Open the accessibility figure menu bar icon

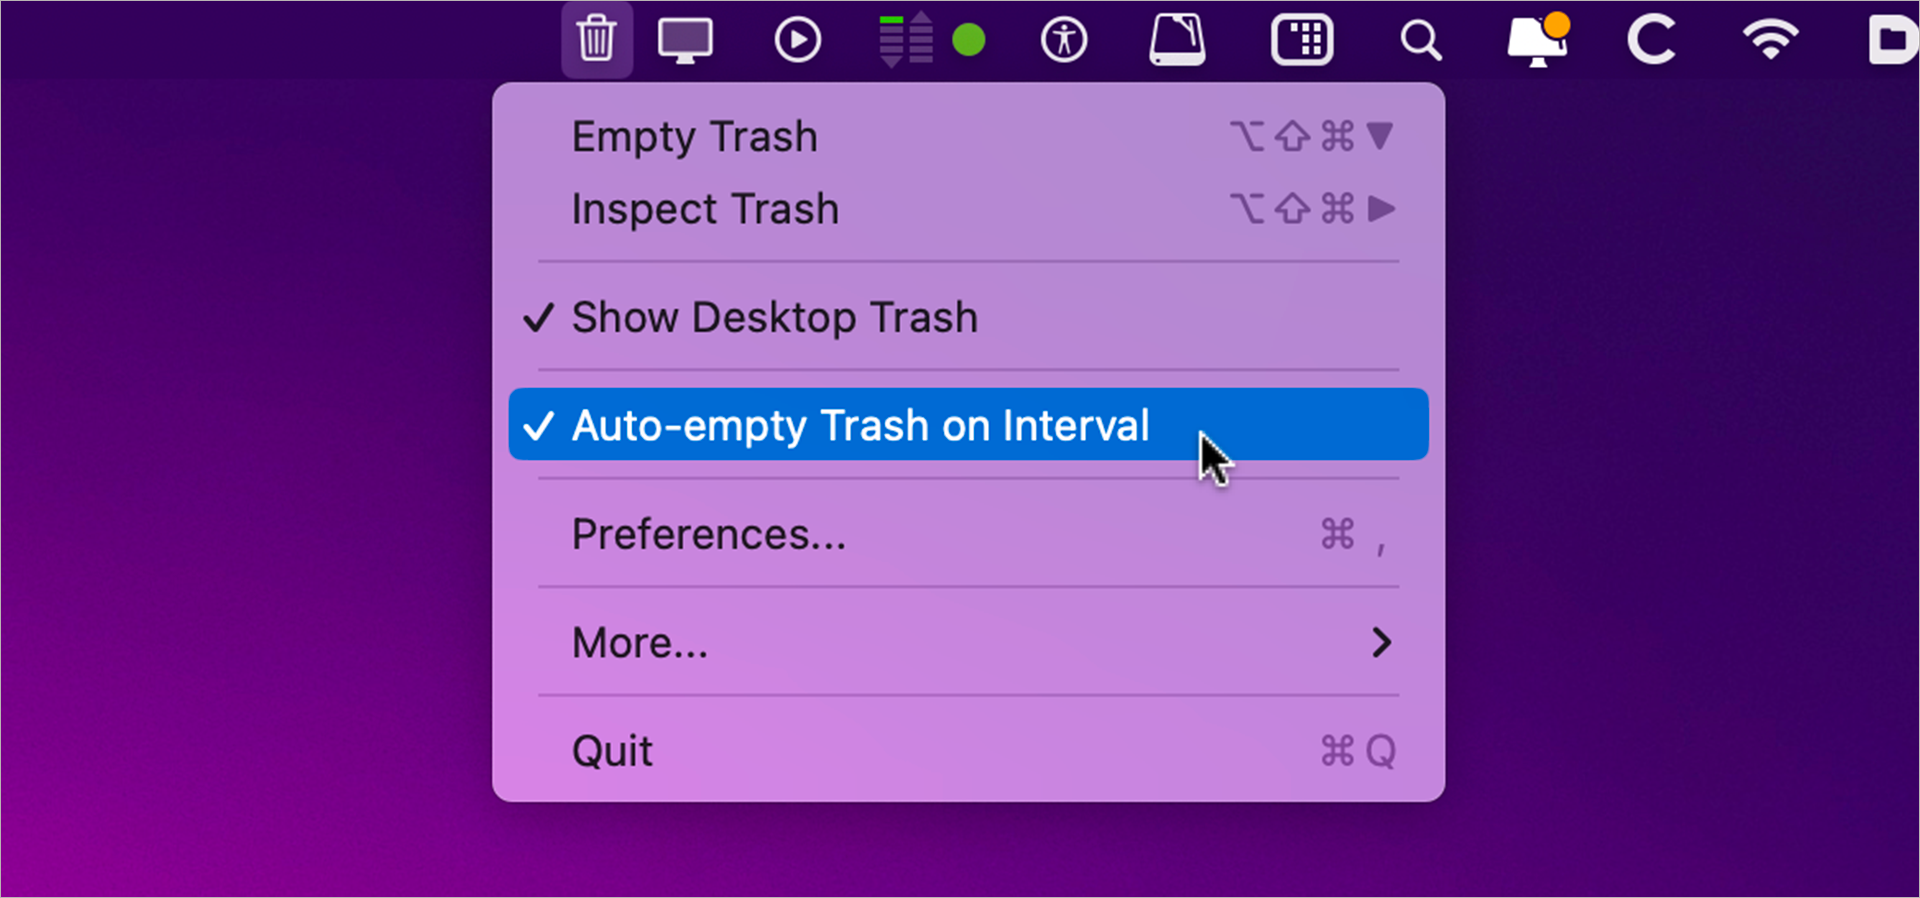pyautogui.click(x=1064, y=40)
